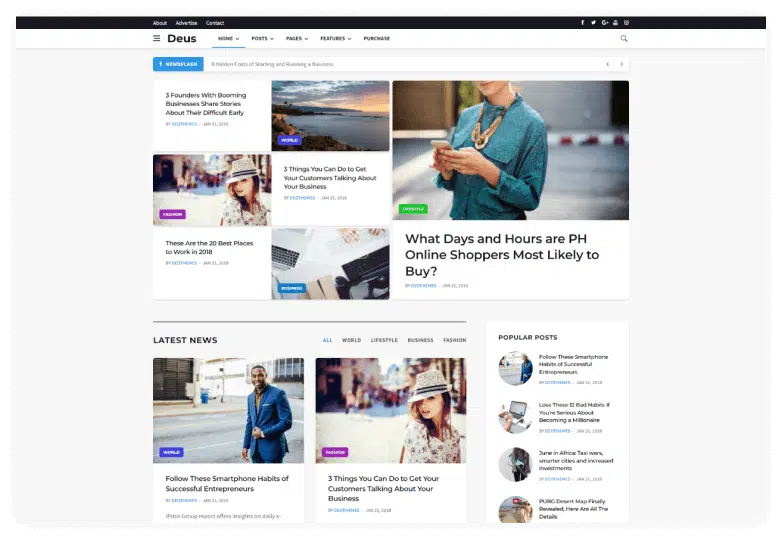Open the man in blue suit image
782x539 pixels.
pos(228,410)
